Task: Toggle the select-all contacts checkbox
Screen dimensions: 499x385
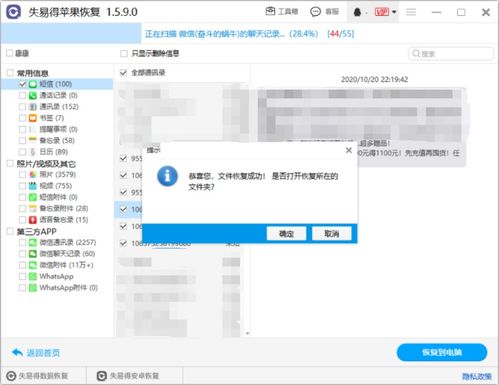Action: [x=123, y=73]
